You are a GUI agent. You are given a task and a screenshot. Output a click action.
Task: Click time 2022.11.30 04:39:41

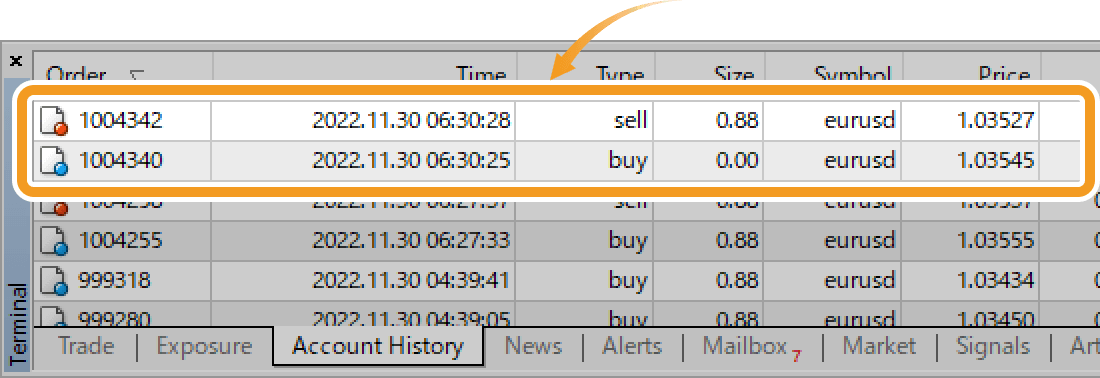click(410, 281)
